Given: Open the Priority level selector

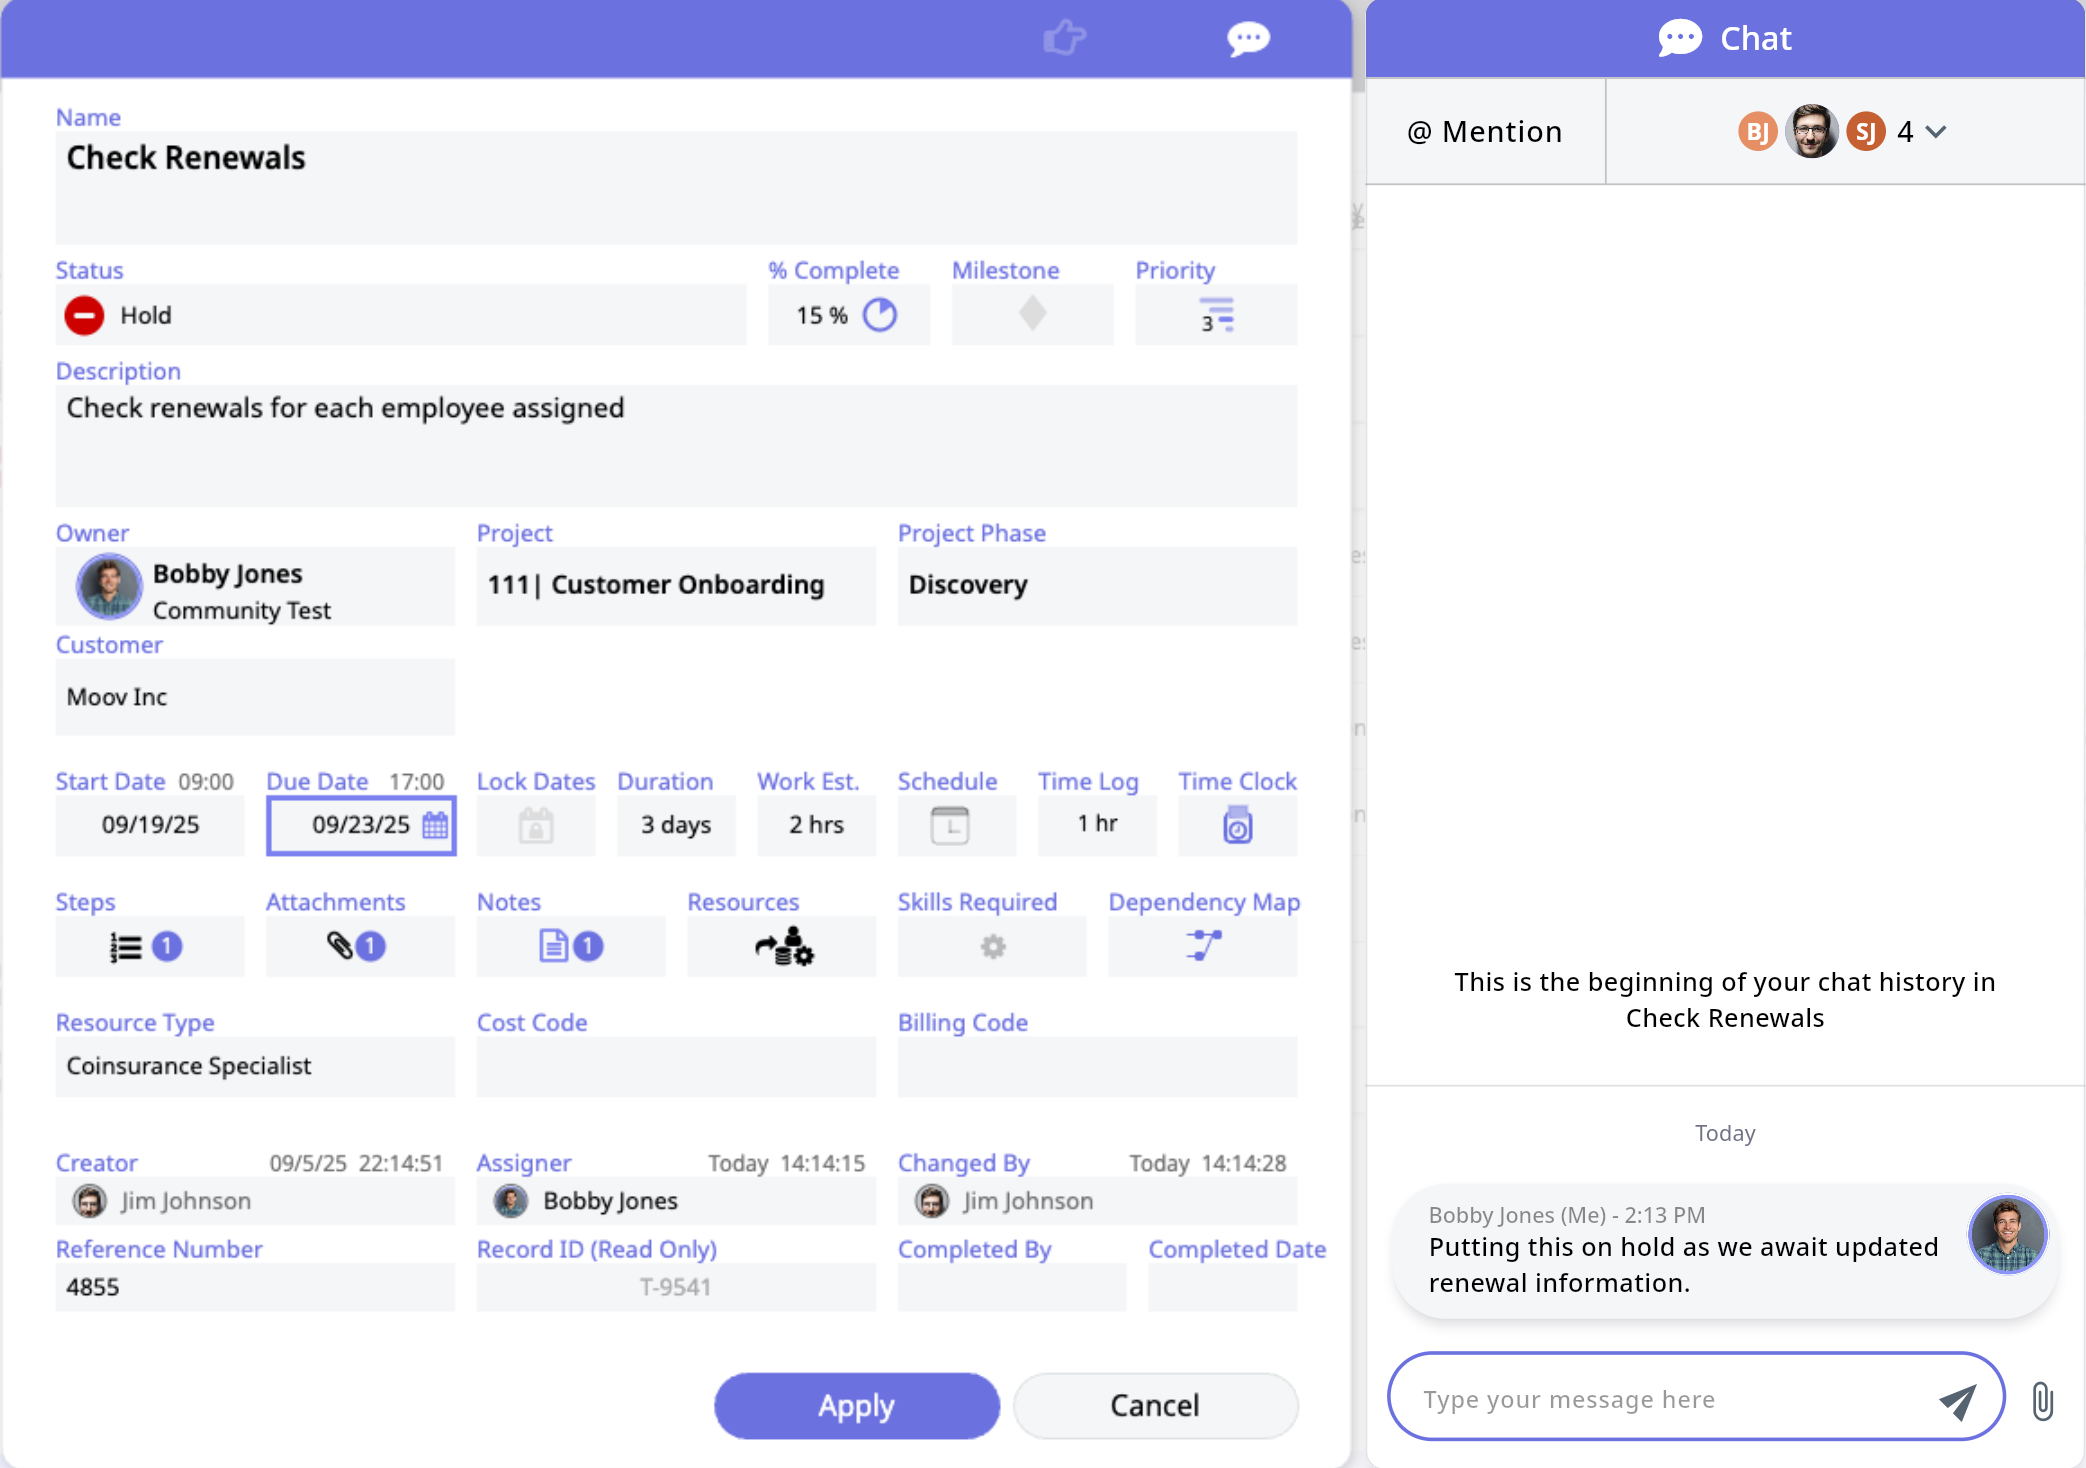Looking at the screenshot, I should click(1216, 315).
